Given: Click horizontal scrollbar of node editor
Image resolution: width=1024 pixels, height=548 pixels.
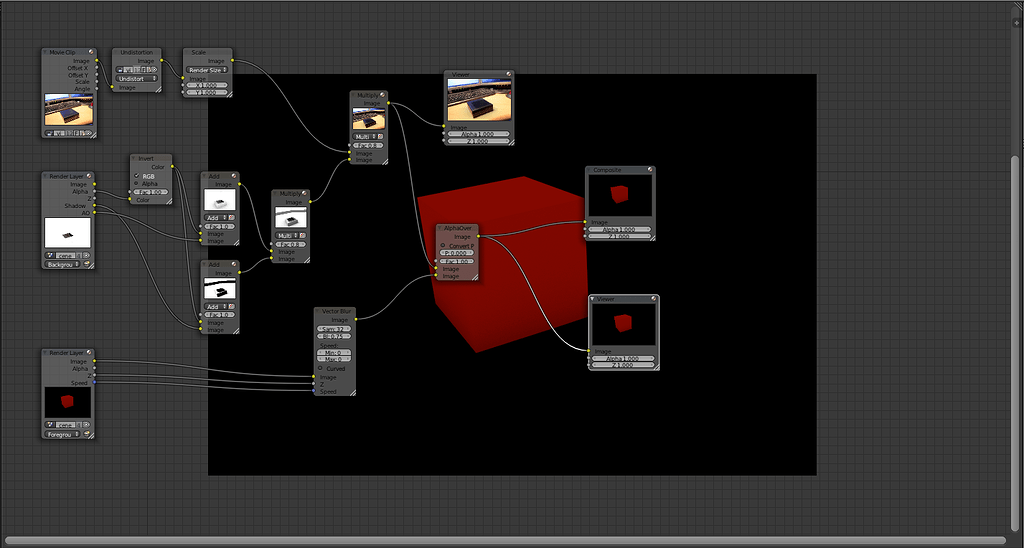Looking at the screenshot, I should point(505,541).
